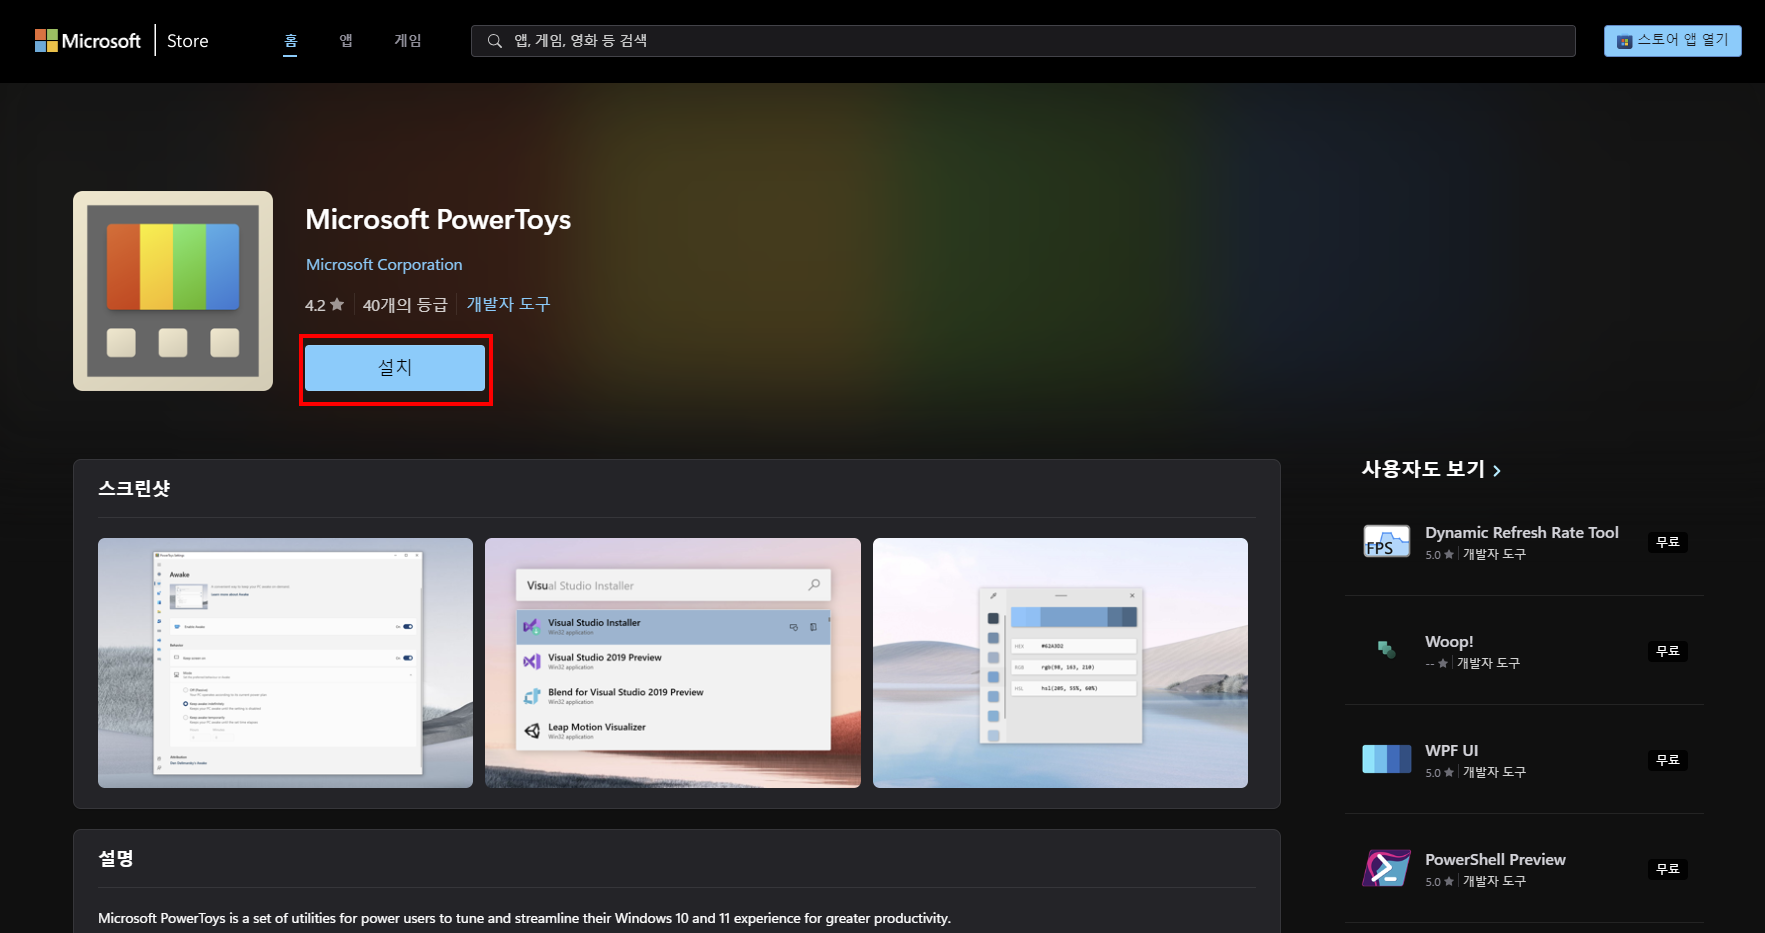Click the 4.2 star rating

click(324, 305)
